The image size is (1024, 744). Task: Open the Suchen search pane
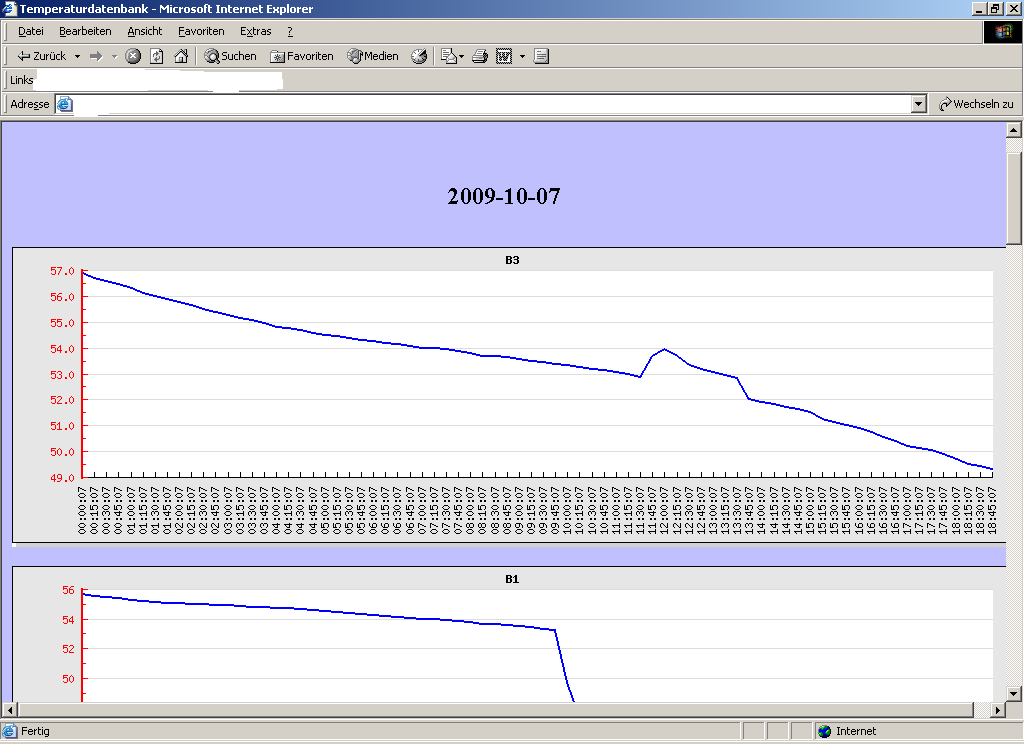point(231,56)
